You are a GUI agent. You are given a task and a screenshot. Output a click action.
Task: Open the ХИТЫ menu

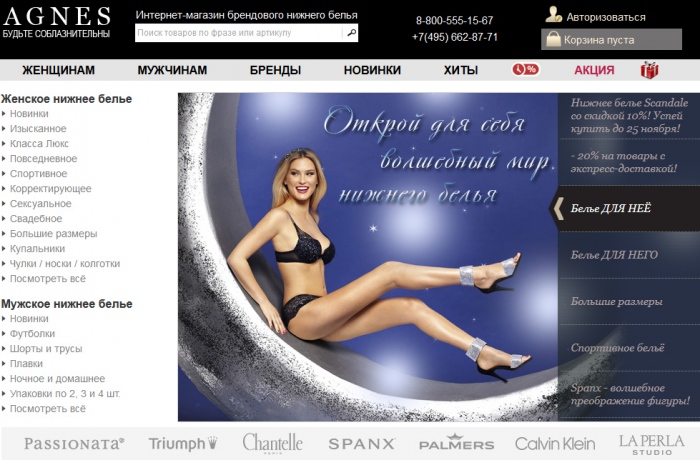[x=461, y=70]
